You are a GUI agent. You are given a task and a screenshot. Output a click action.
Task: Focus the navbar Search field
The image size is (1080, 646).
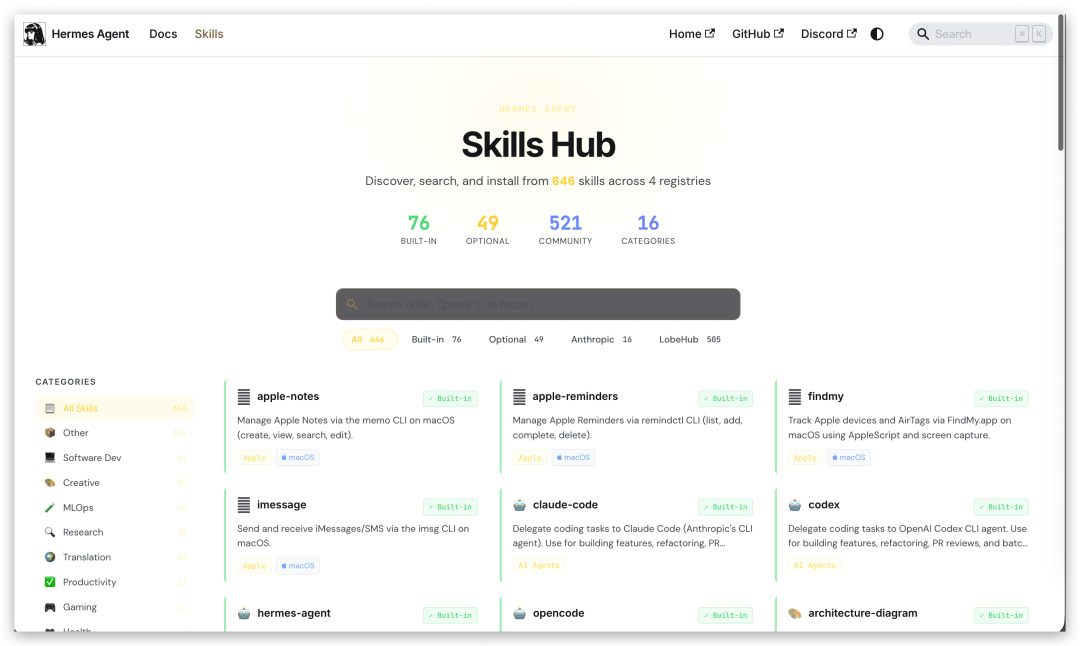[980, 34]
